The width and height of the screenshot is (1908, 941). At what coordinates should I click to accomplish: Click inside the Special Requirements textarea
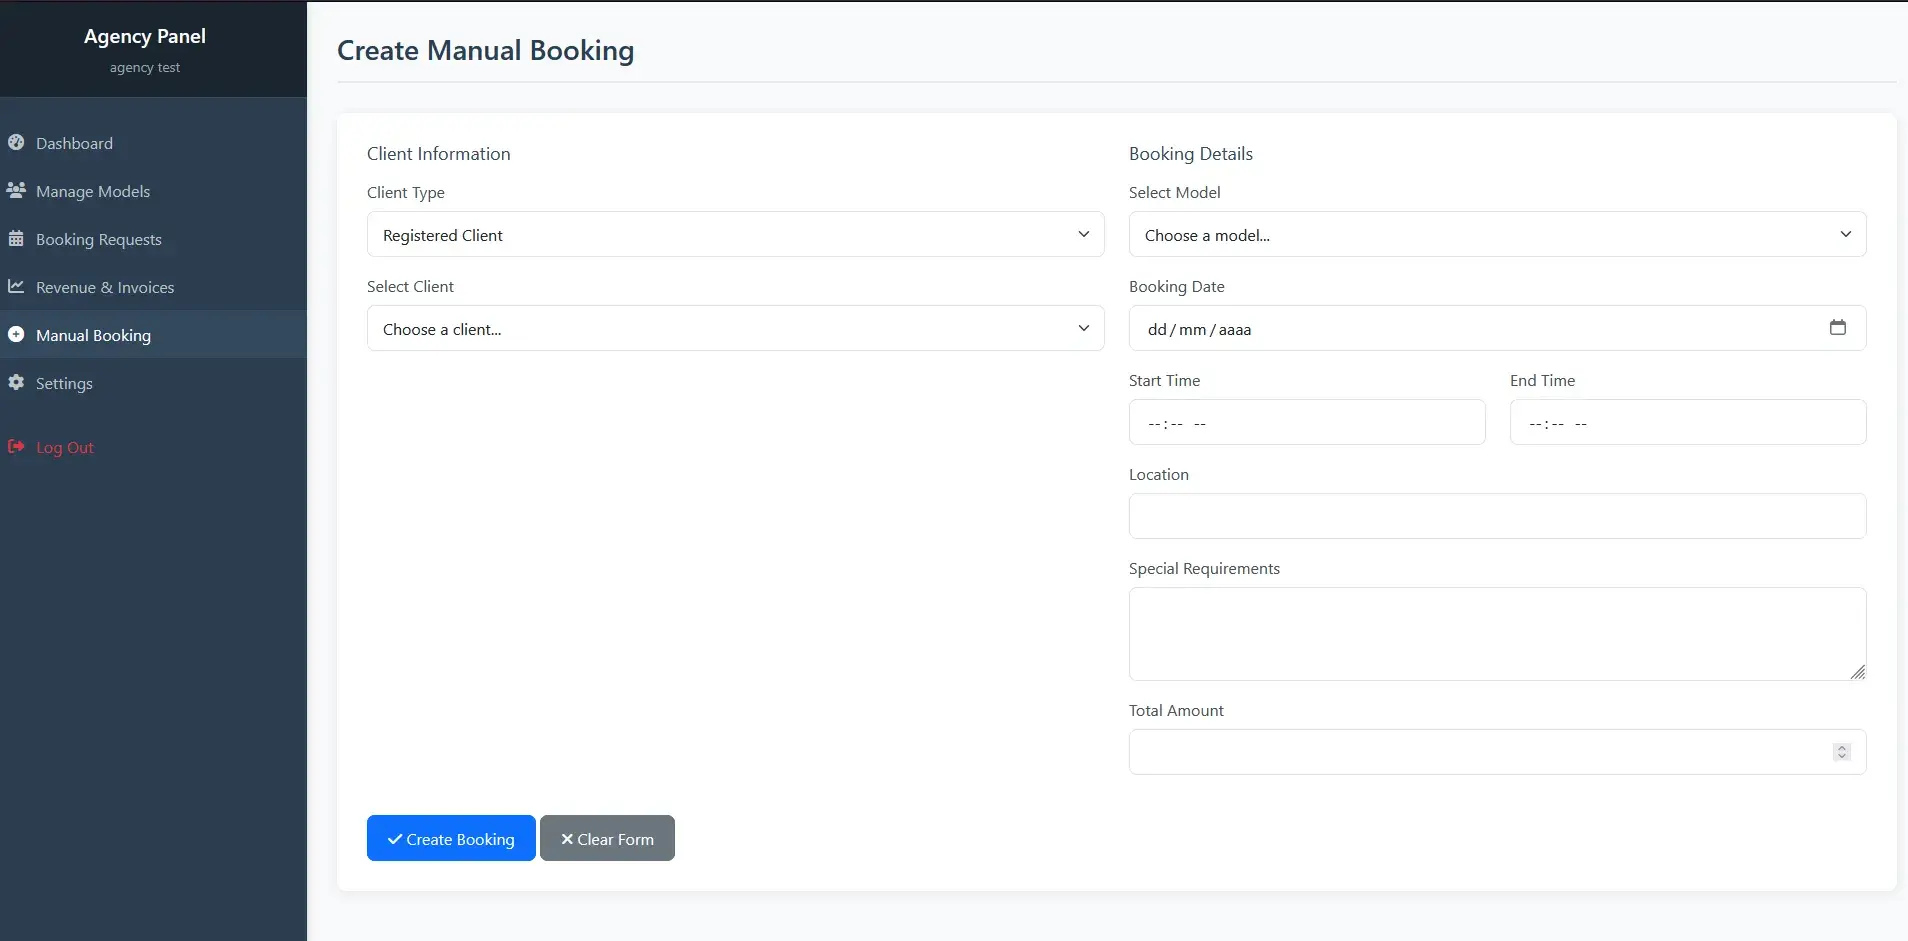point(1496,634)
